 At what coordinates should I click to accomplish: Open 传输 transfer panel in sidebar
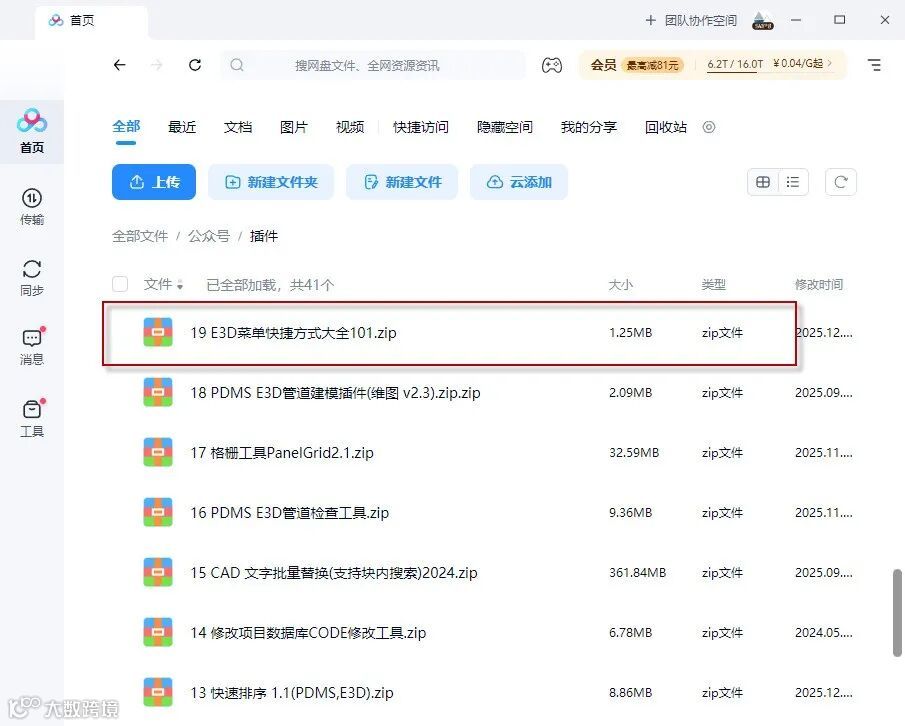point(32,207)
